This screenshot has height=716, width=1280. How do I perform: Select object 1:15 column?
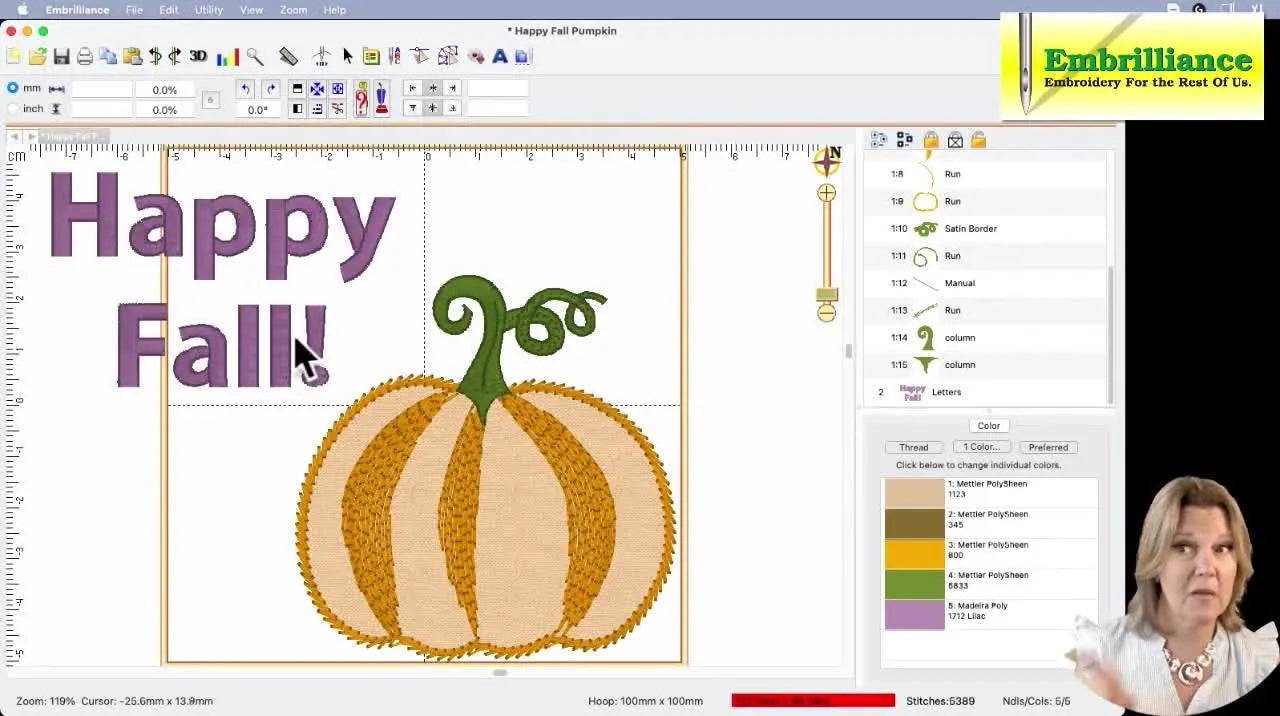point(986,365)
